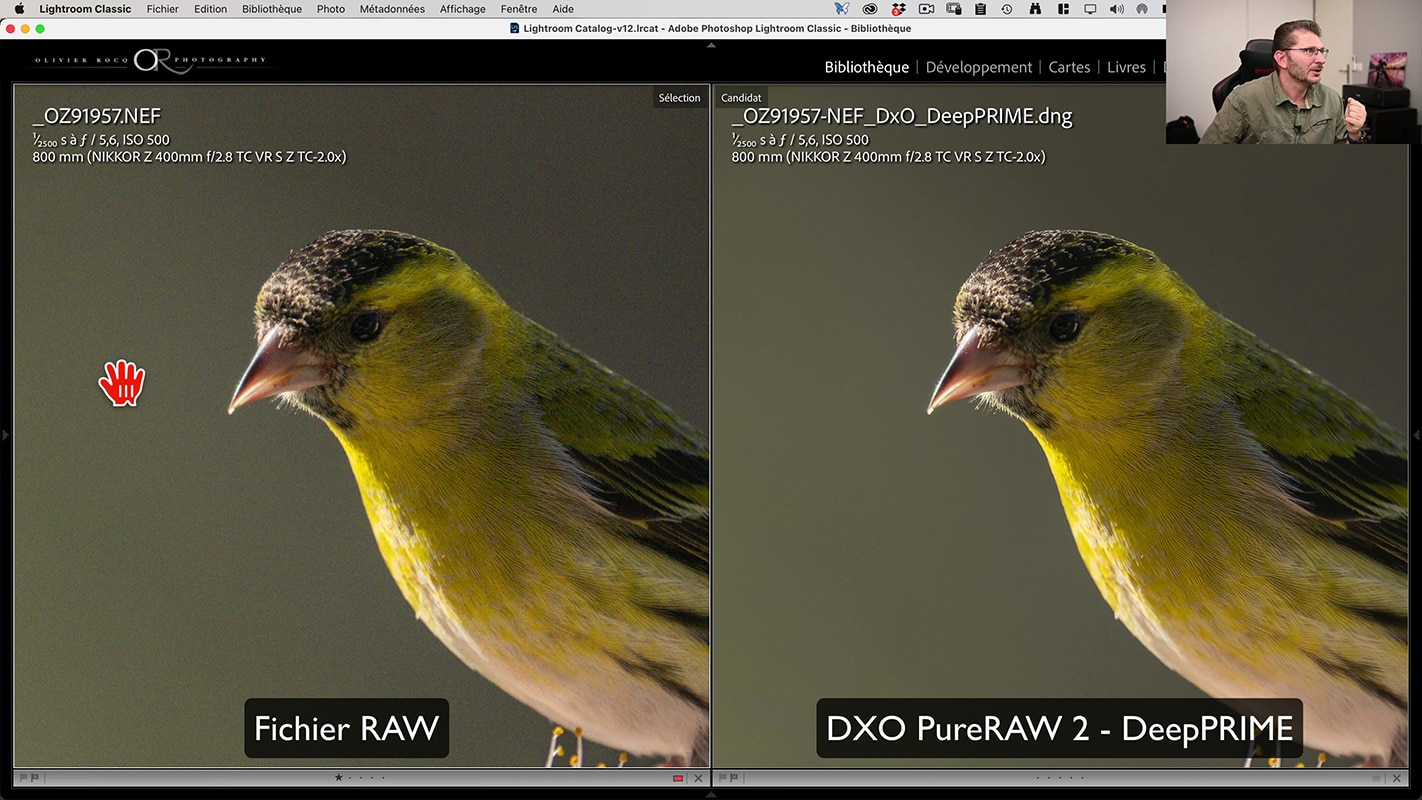Mark the Candidat photo as rejected

(x=734, y=778)
